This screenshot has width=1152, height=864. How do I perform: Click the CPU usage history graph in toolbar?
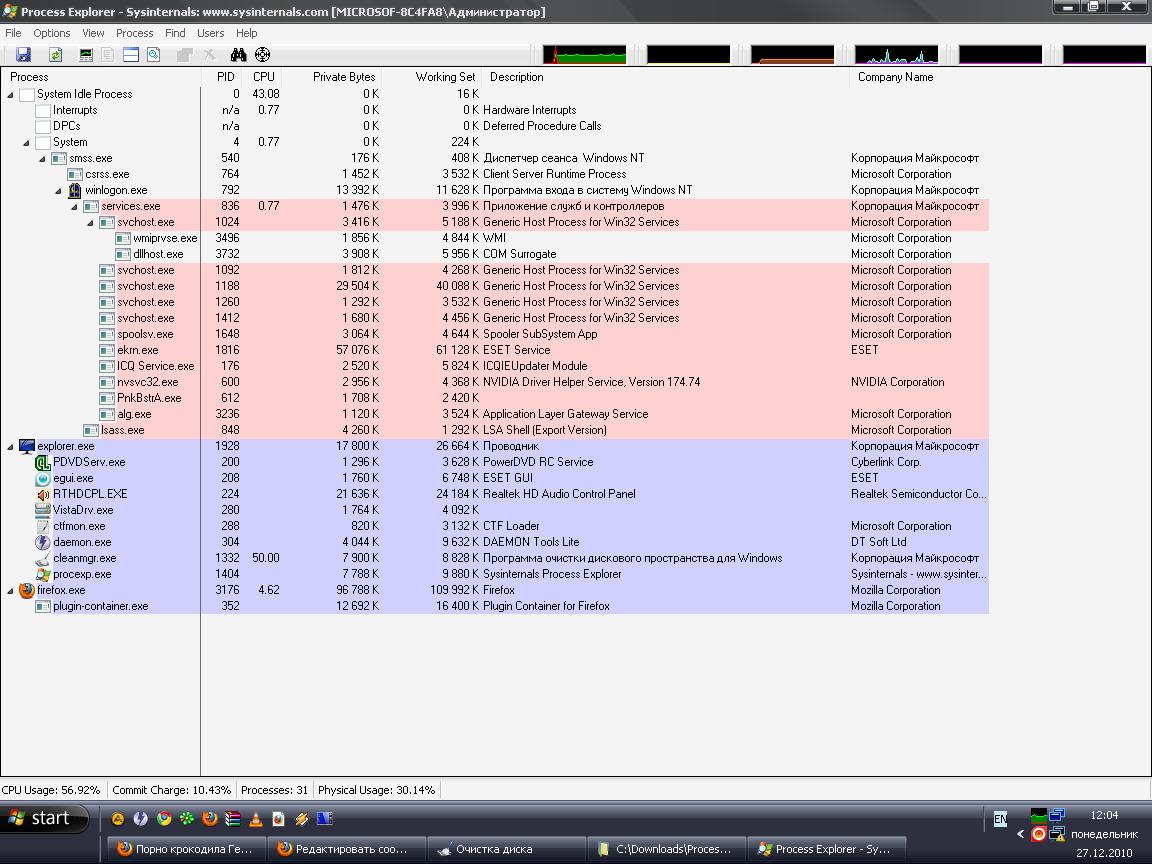pos(584,55)
